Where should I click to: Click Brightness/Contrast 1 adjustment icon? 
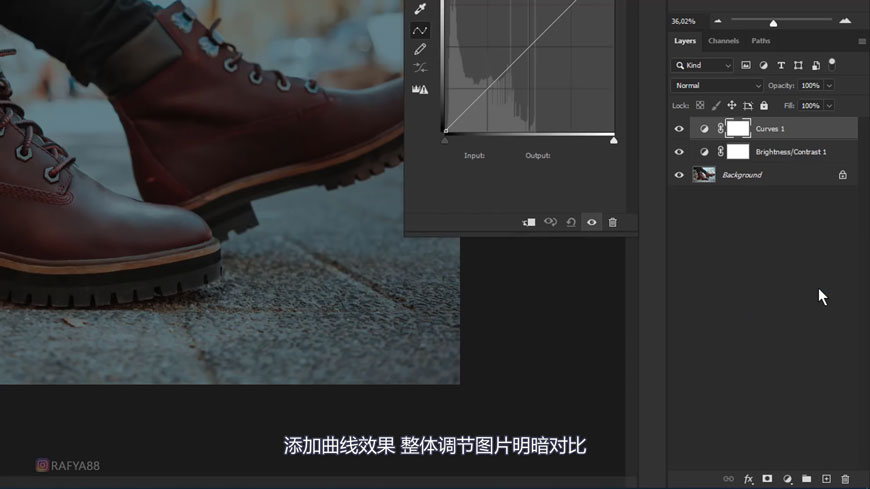(x=704, y=152)
